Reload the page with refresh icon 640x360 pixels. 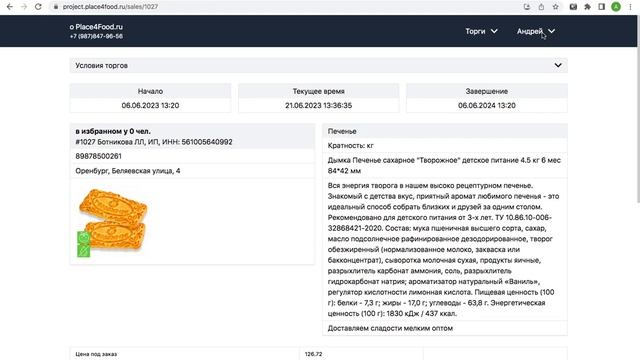coord(38,7)
